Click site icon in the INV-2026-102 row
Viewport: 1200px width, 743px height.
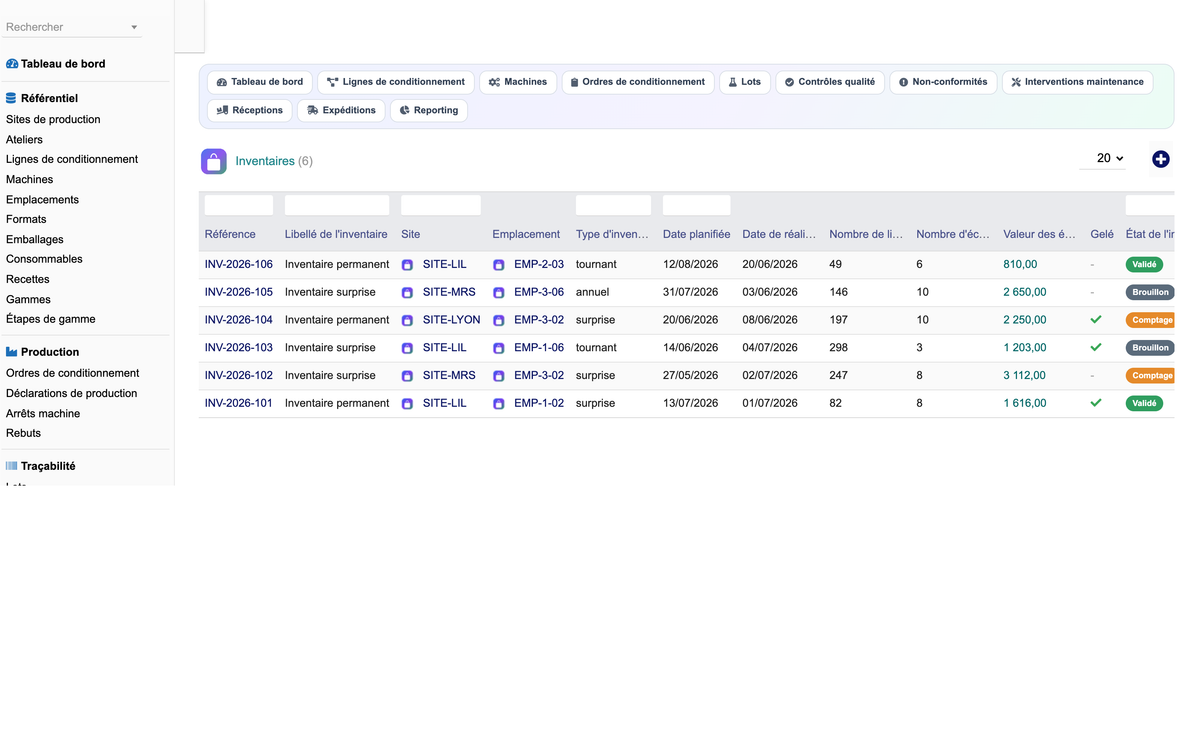[x=407, y=377]
